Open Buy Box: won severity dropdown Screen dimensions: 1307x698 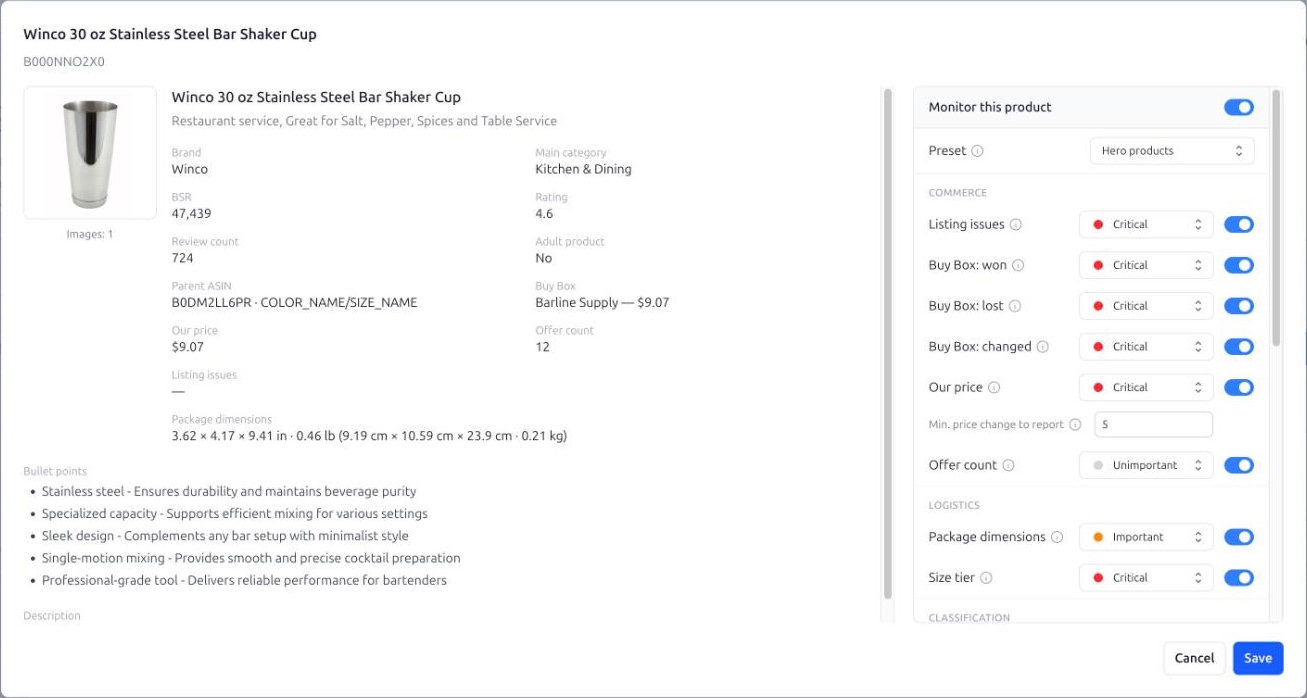click(x=1146, y=265)
